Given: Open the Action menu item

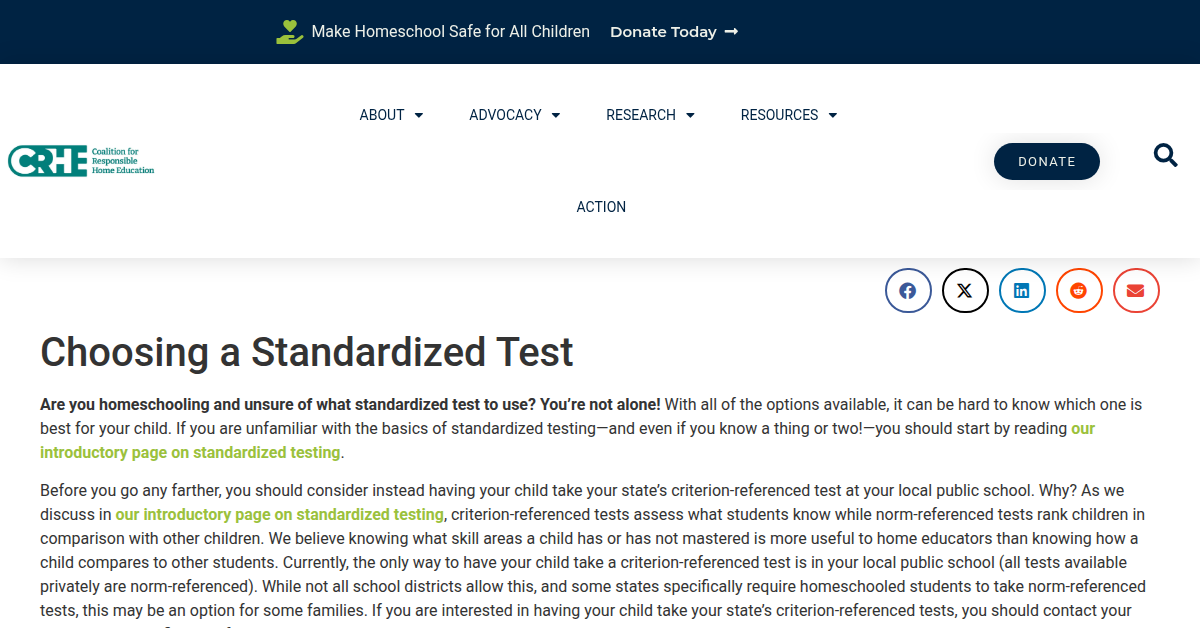Looking at the screenshot, I should pos(601,207).
